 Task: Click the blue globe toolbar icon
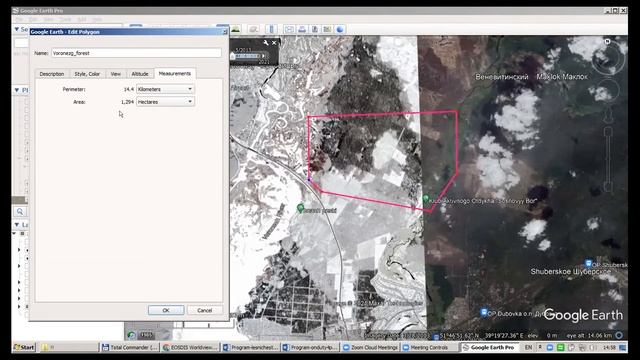click(x=340, y=29)
